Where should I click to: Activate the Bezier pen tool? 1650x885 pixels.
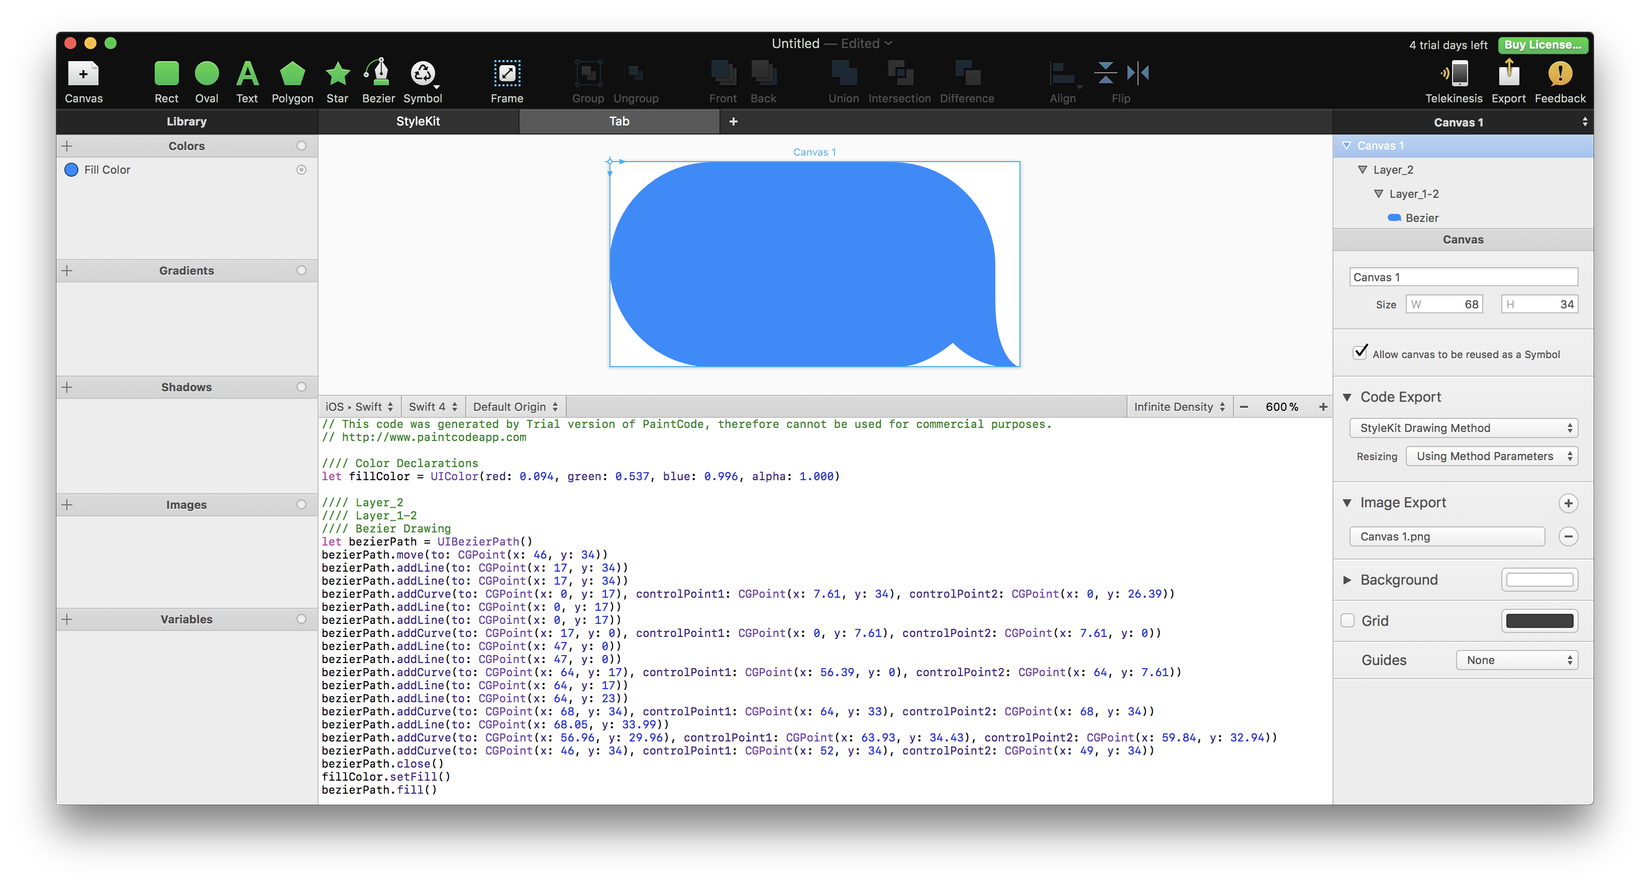(x=377, y=74)
